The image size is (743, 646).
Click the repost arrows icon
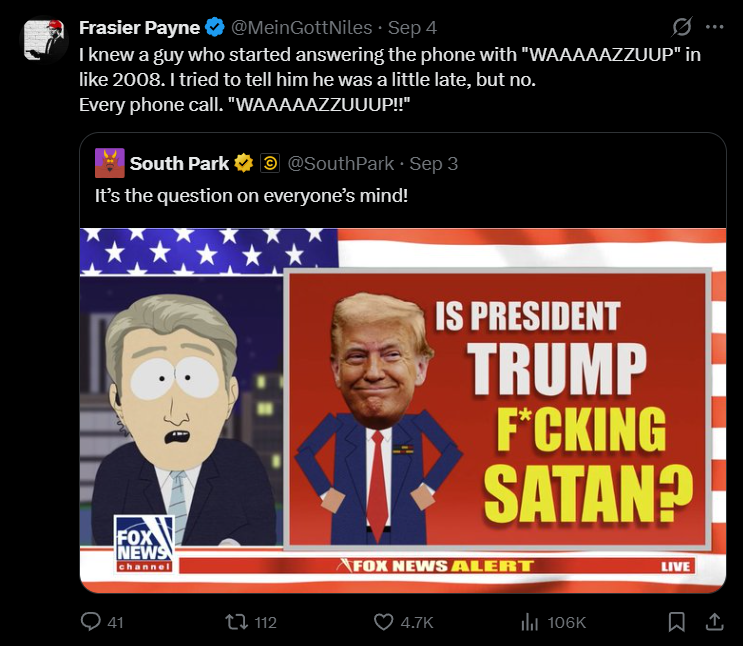click(236, 622)
